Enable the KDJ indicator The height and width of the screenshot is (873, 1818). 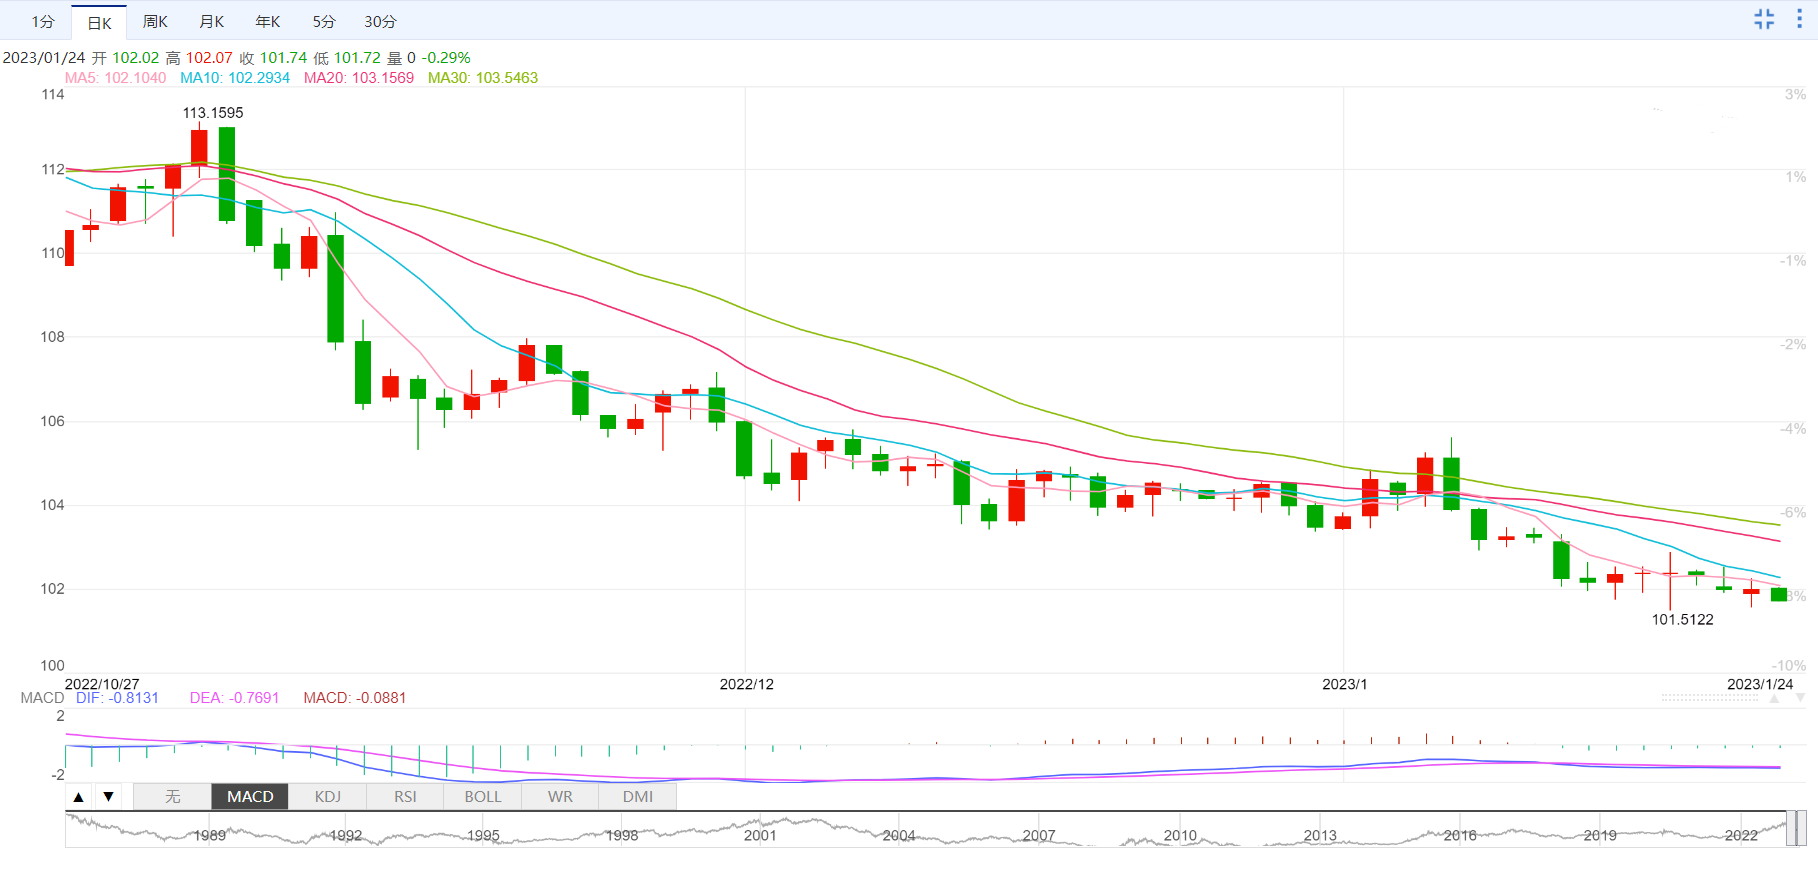327,797
